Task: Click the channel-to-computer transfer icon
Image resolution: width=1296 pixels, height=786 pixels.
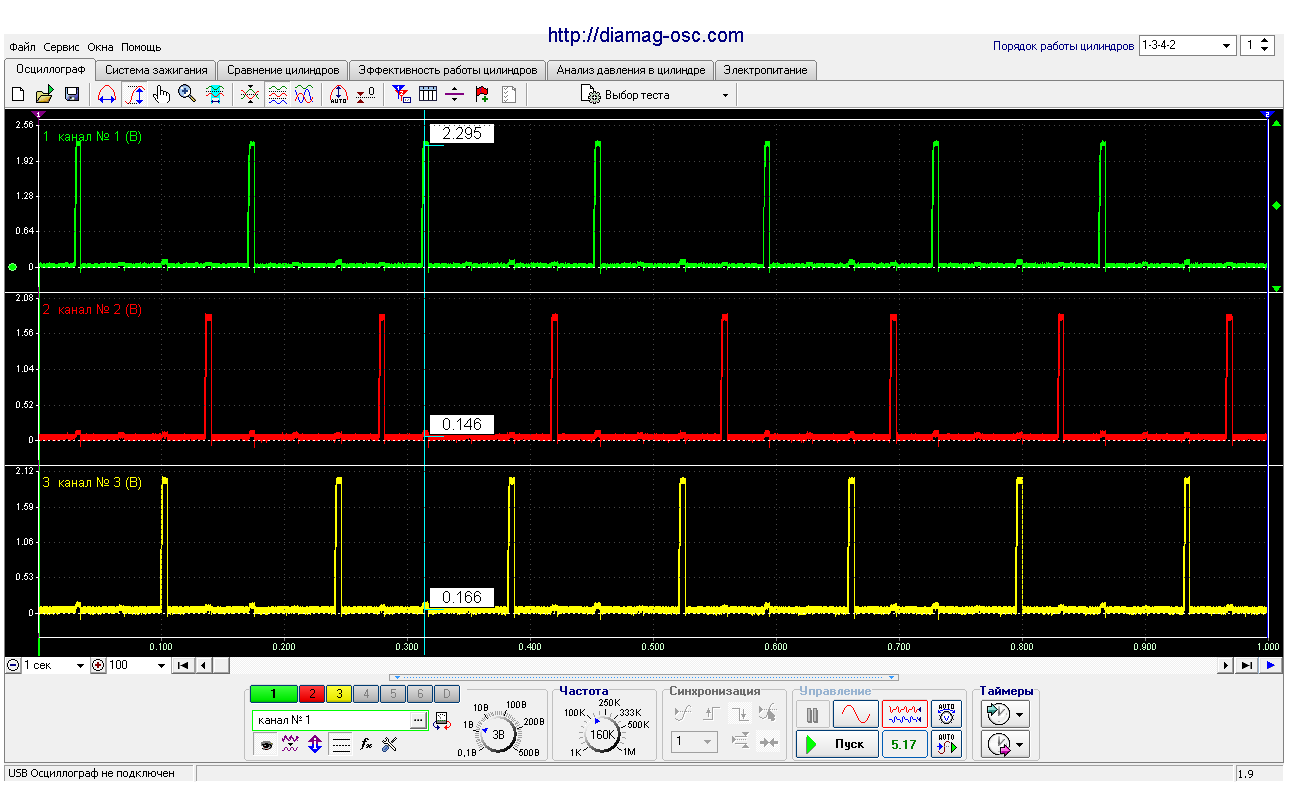Action: [x=441, y=720]
